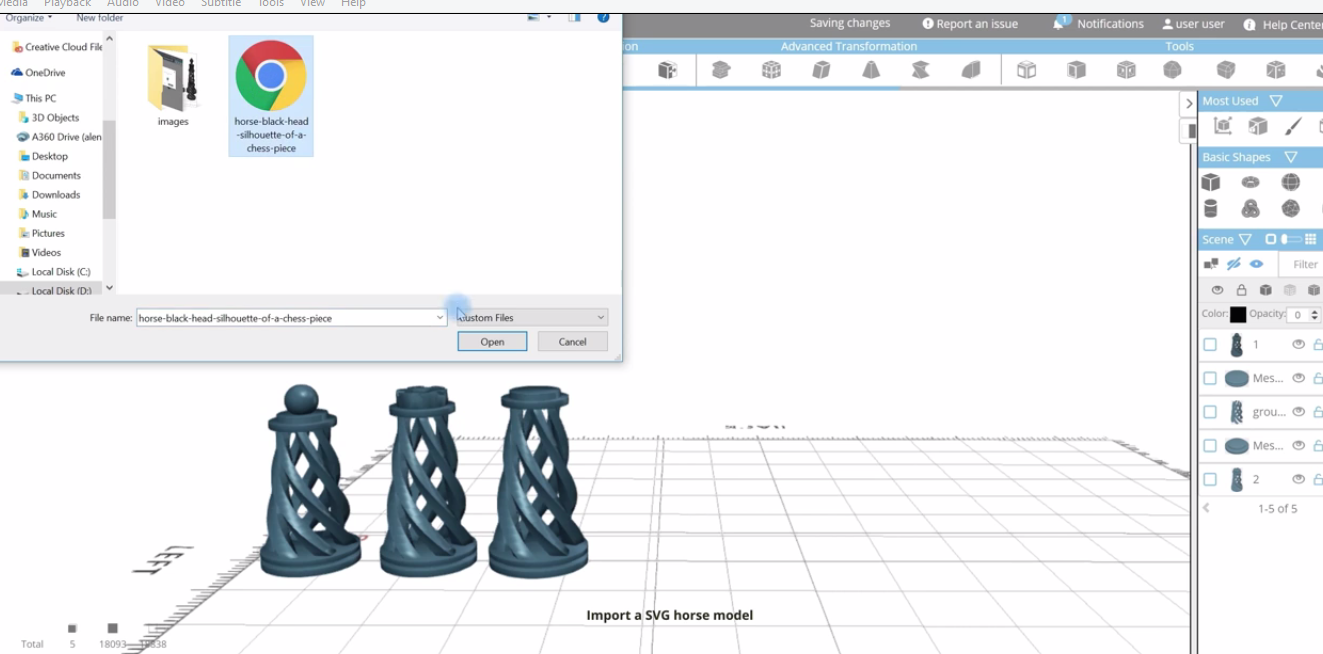This screenshot has height=654, width=1323.
Task: Select the taper cone transformation tool icon
Action: click(871, 70)
